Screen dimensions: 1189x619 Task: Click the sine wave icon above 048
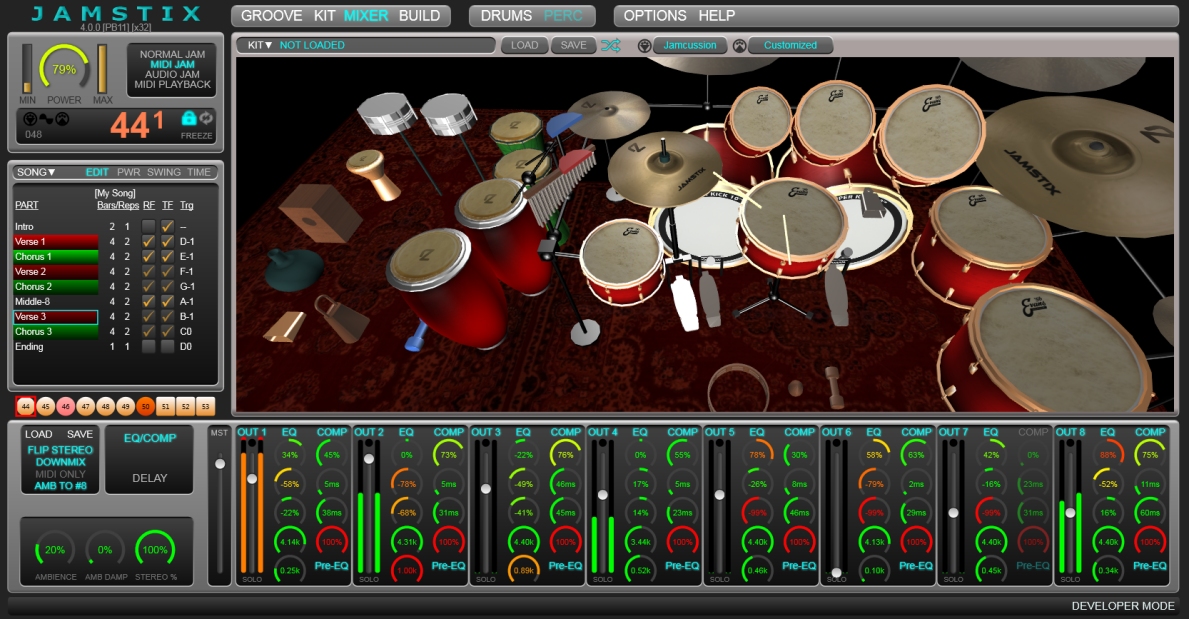coord(46,119)
